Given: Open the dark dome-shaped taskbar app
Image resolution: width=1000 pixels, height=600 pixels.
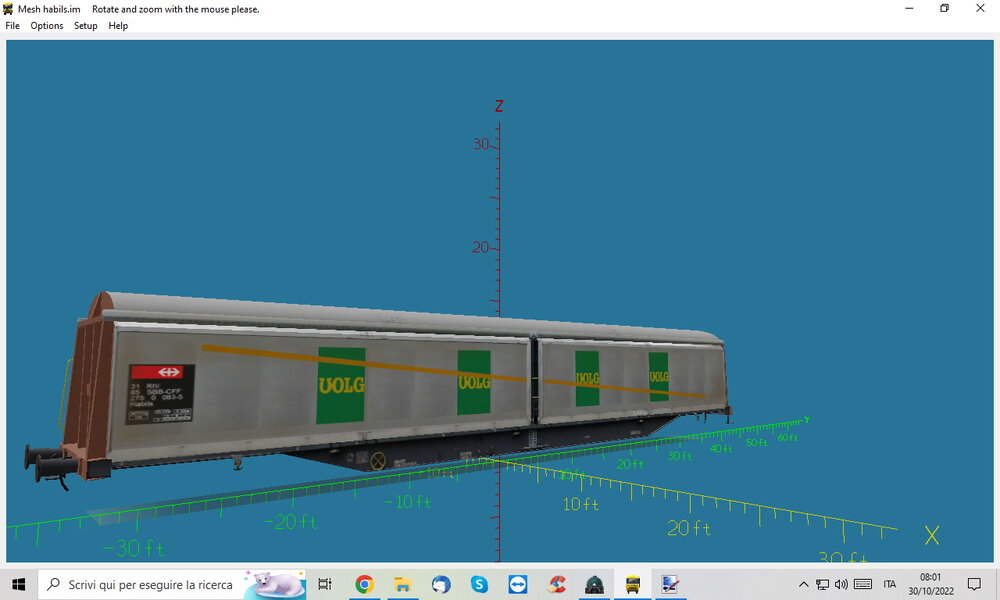Looking at the screenshot, I should point(594,584).
